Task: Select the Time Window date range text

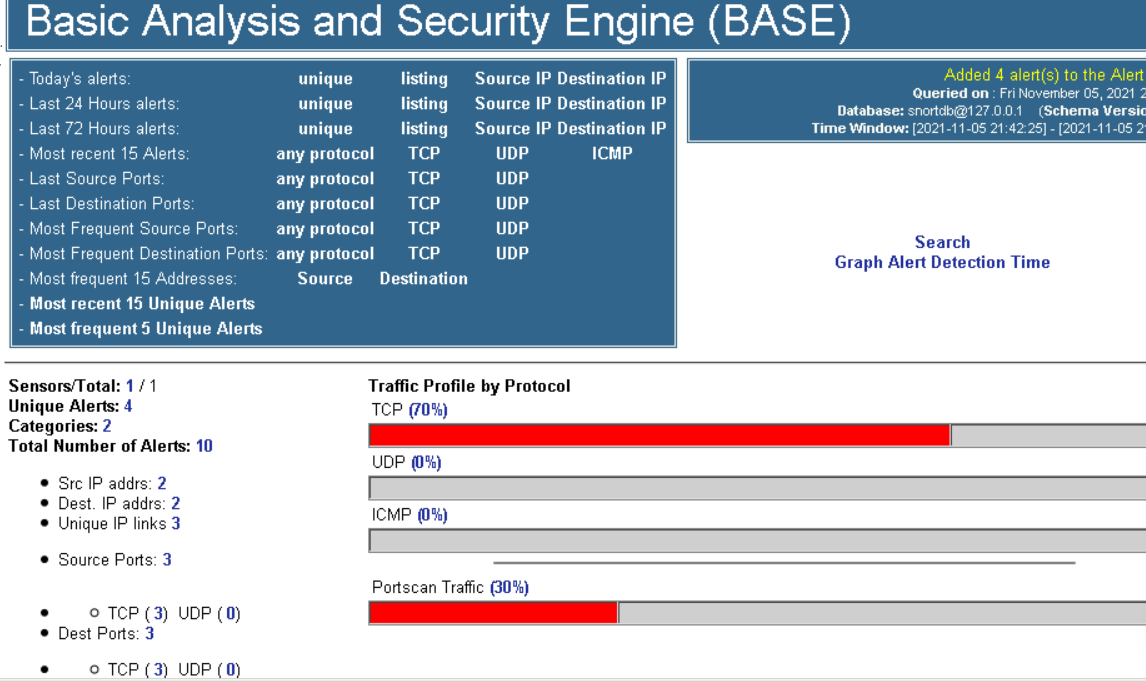Action: pyautogui.click(x=978, y=129)
